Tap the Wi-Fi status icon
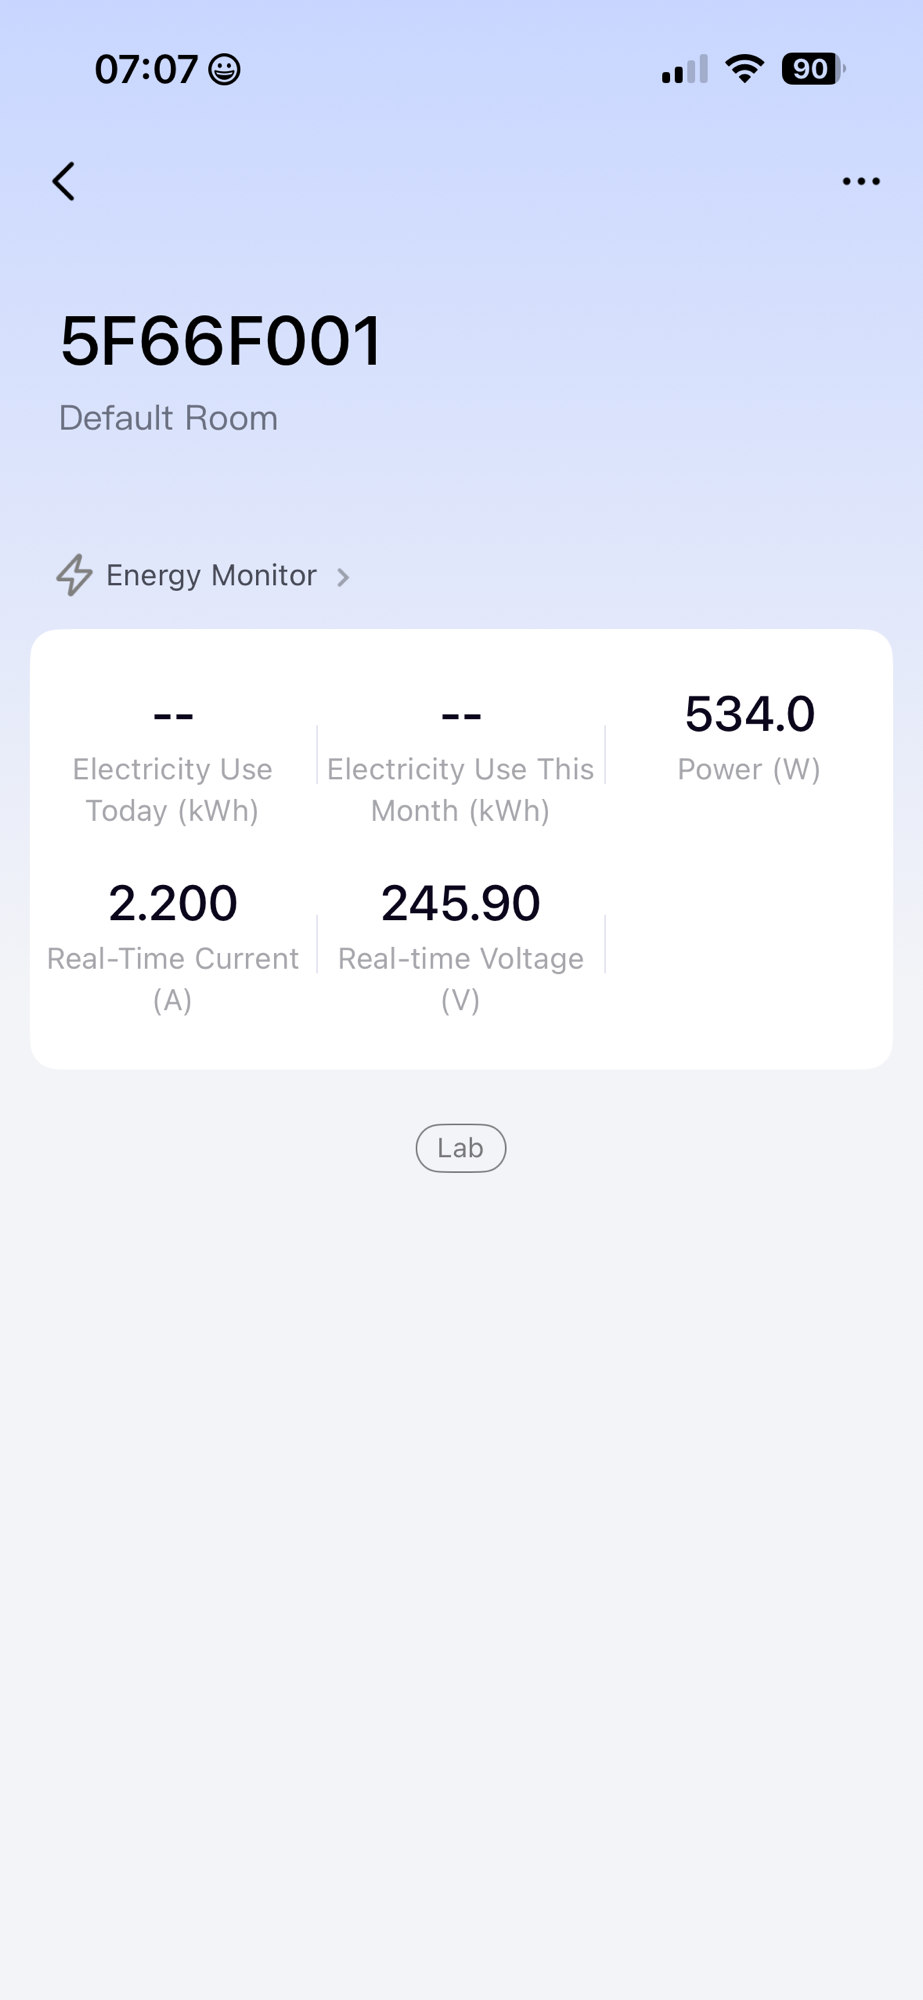The image size is (923, 2000). pos(744,69)
